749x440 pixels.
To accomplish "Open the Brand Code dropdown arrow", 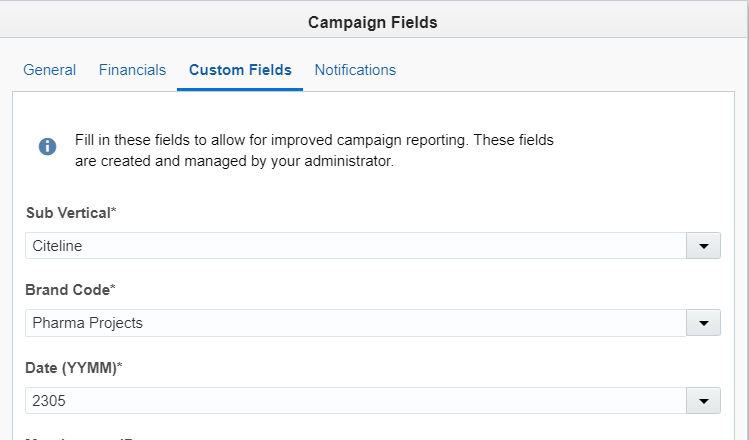I will point(703,323).
